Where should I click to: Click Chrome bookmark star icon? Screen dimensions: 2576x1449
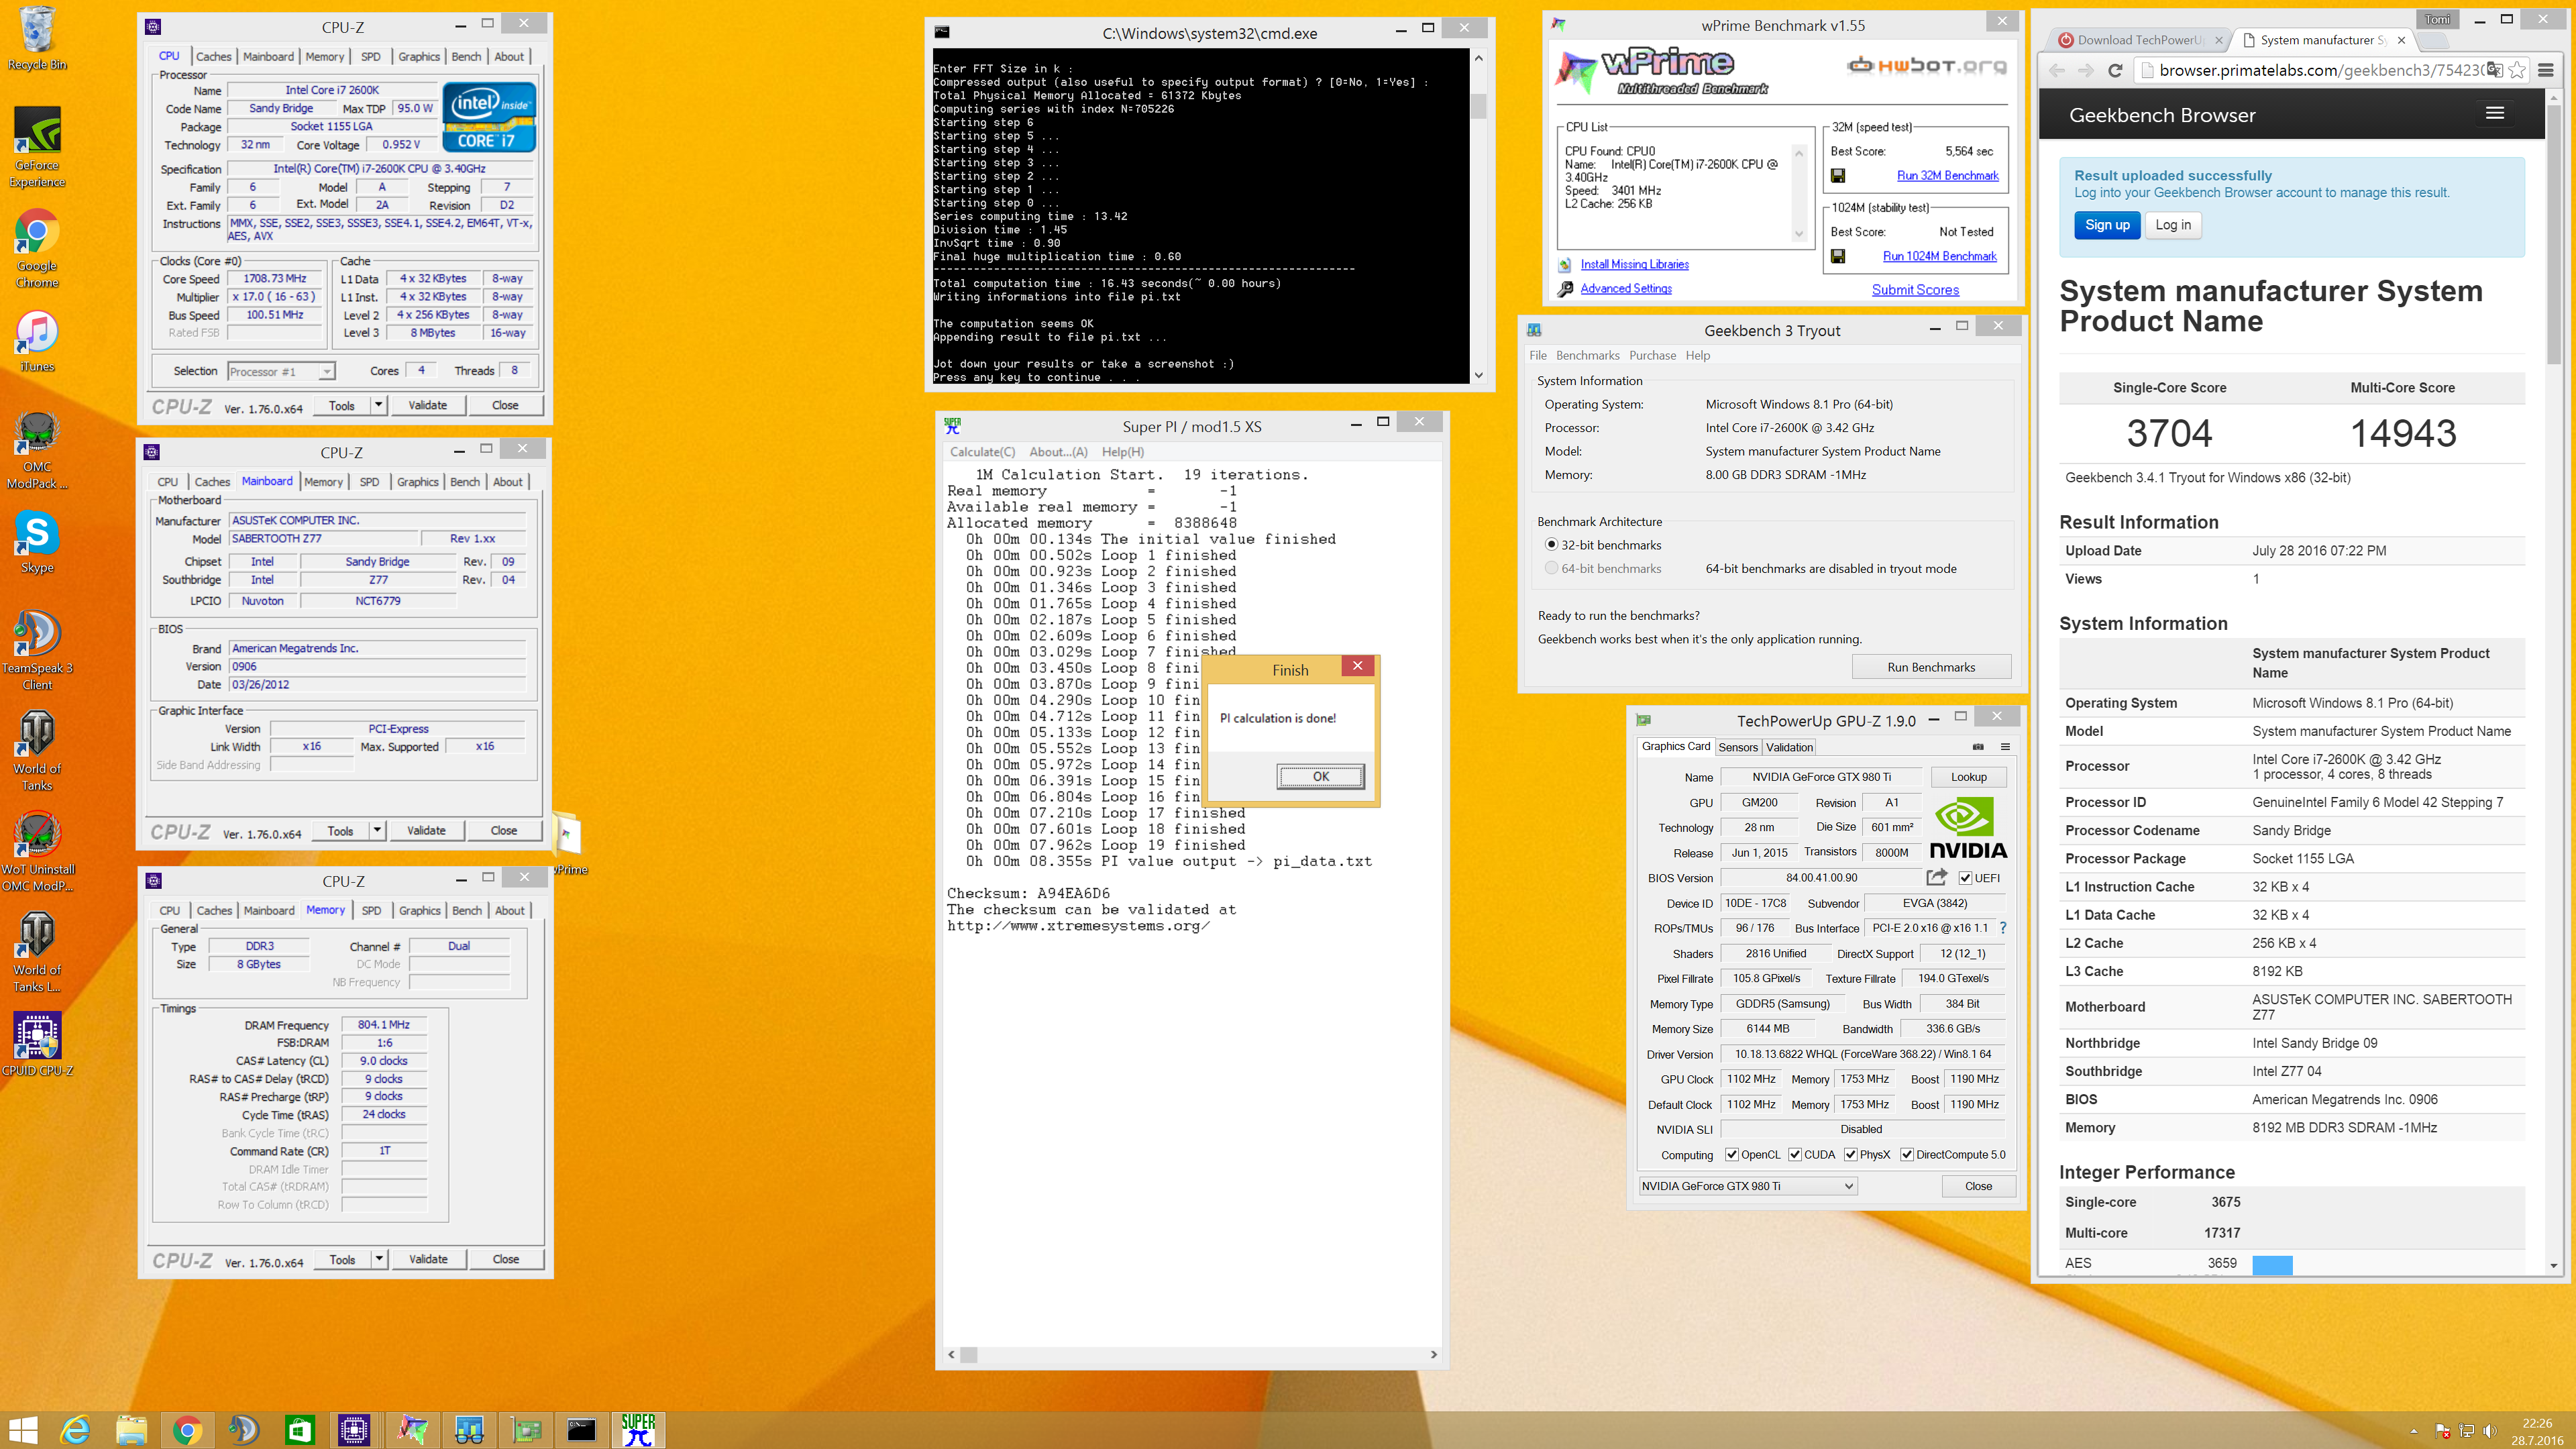pos(2518,70)
